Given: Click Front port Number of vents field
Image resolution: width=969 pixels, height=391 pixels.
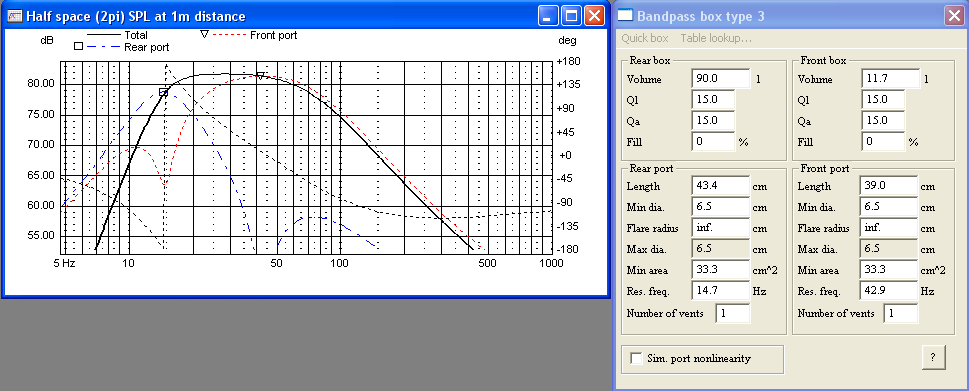Looking at the screenshot, I should coord(900,313).
